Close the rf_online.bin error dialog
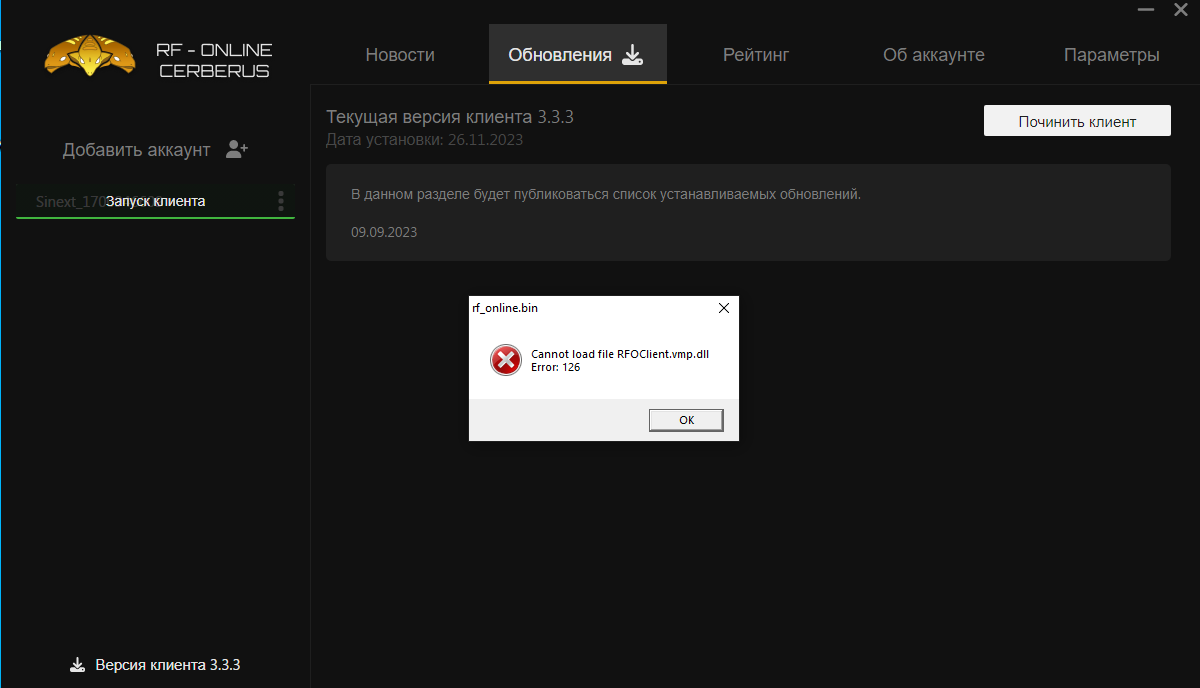 point(724,309)
